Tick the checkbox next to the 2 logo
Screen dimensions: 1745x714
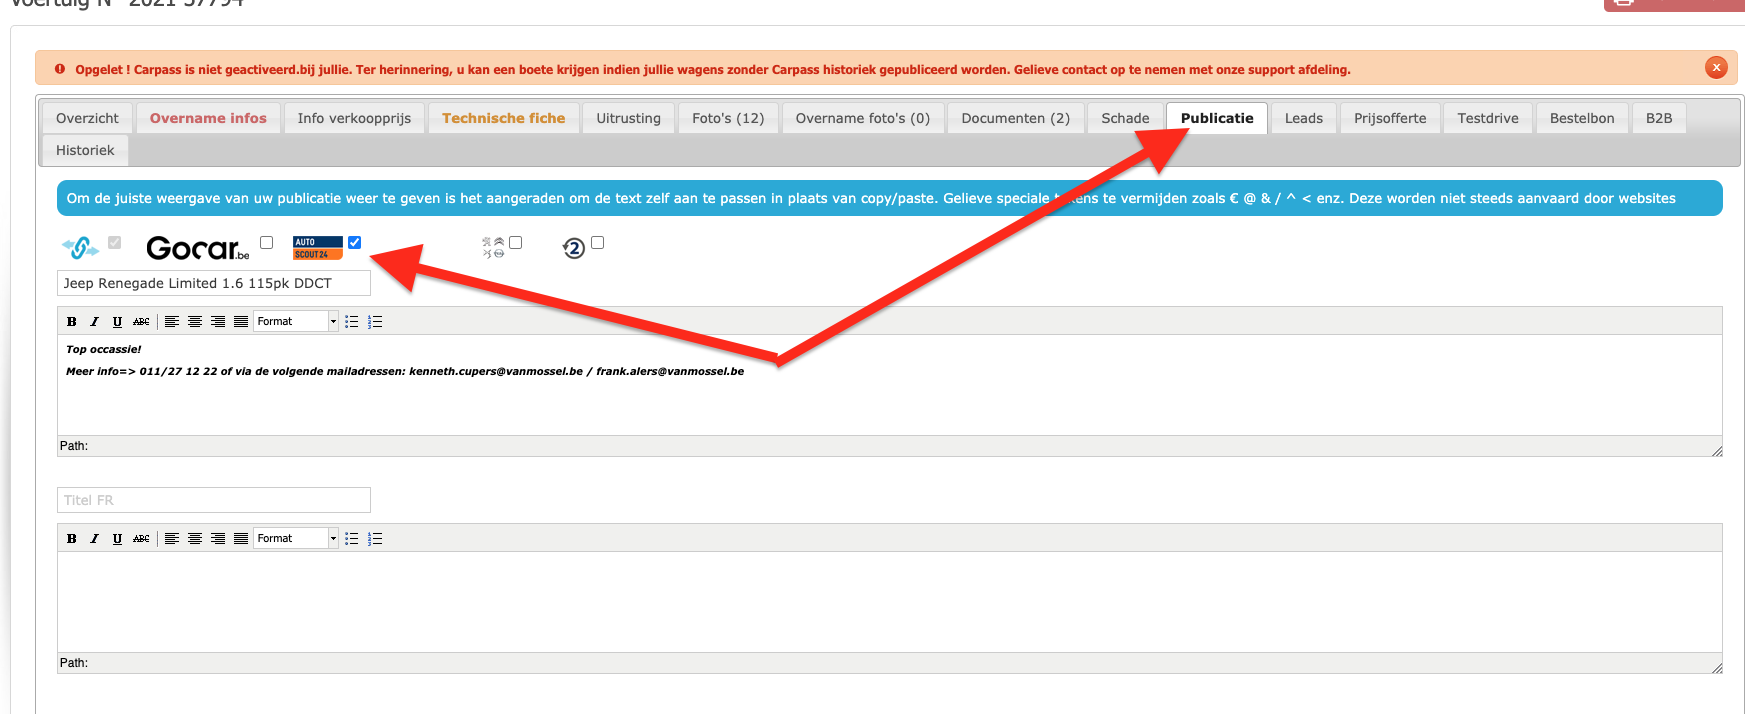tap(597, 242)
